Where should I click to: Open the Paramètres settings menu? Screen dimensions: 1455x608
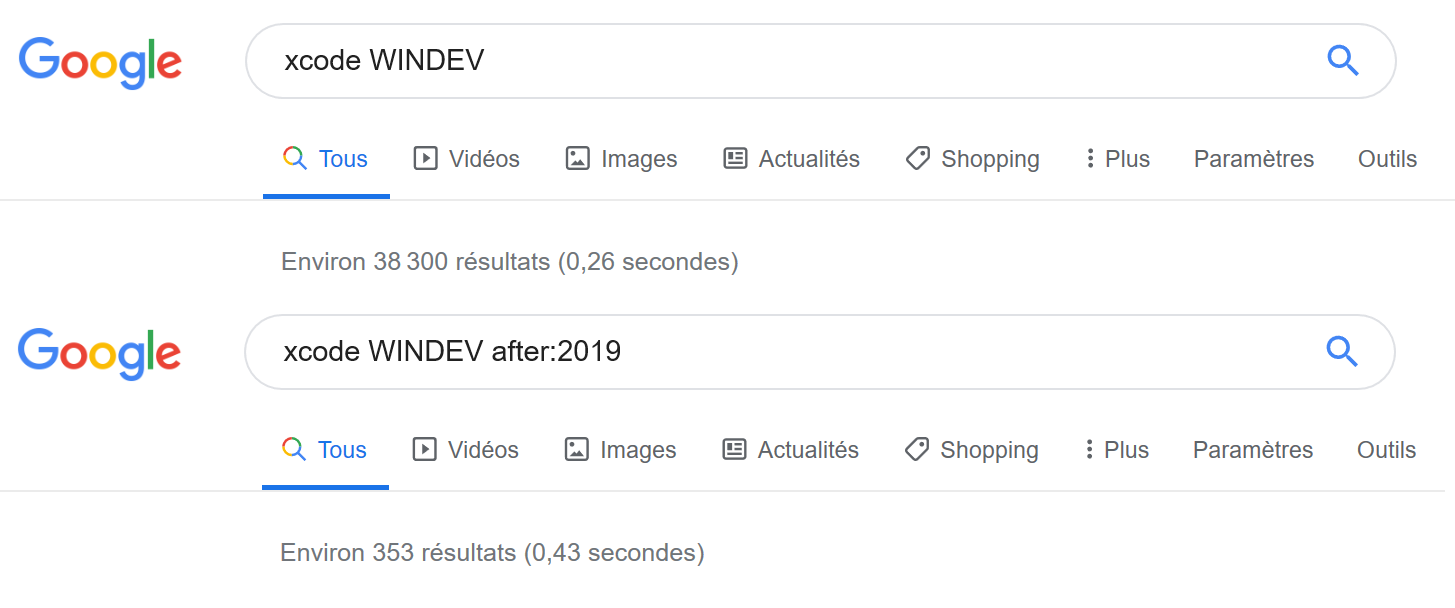tap(1253, 158)
